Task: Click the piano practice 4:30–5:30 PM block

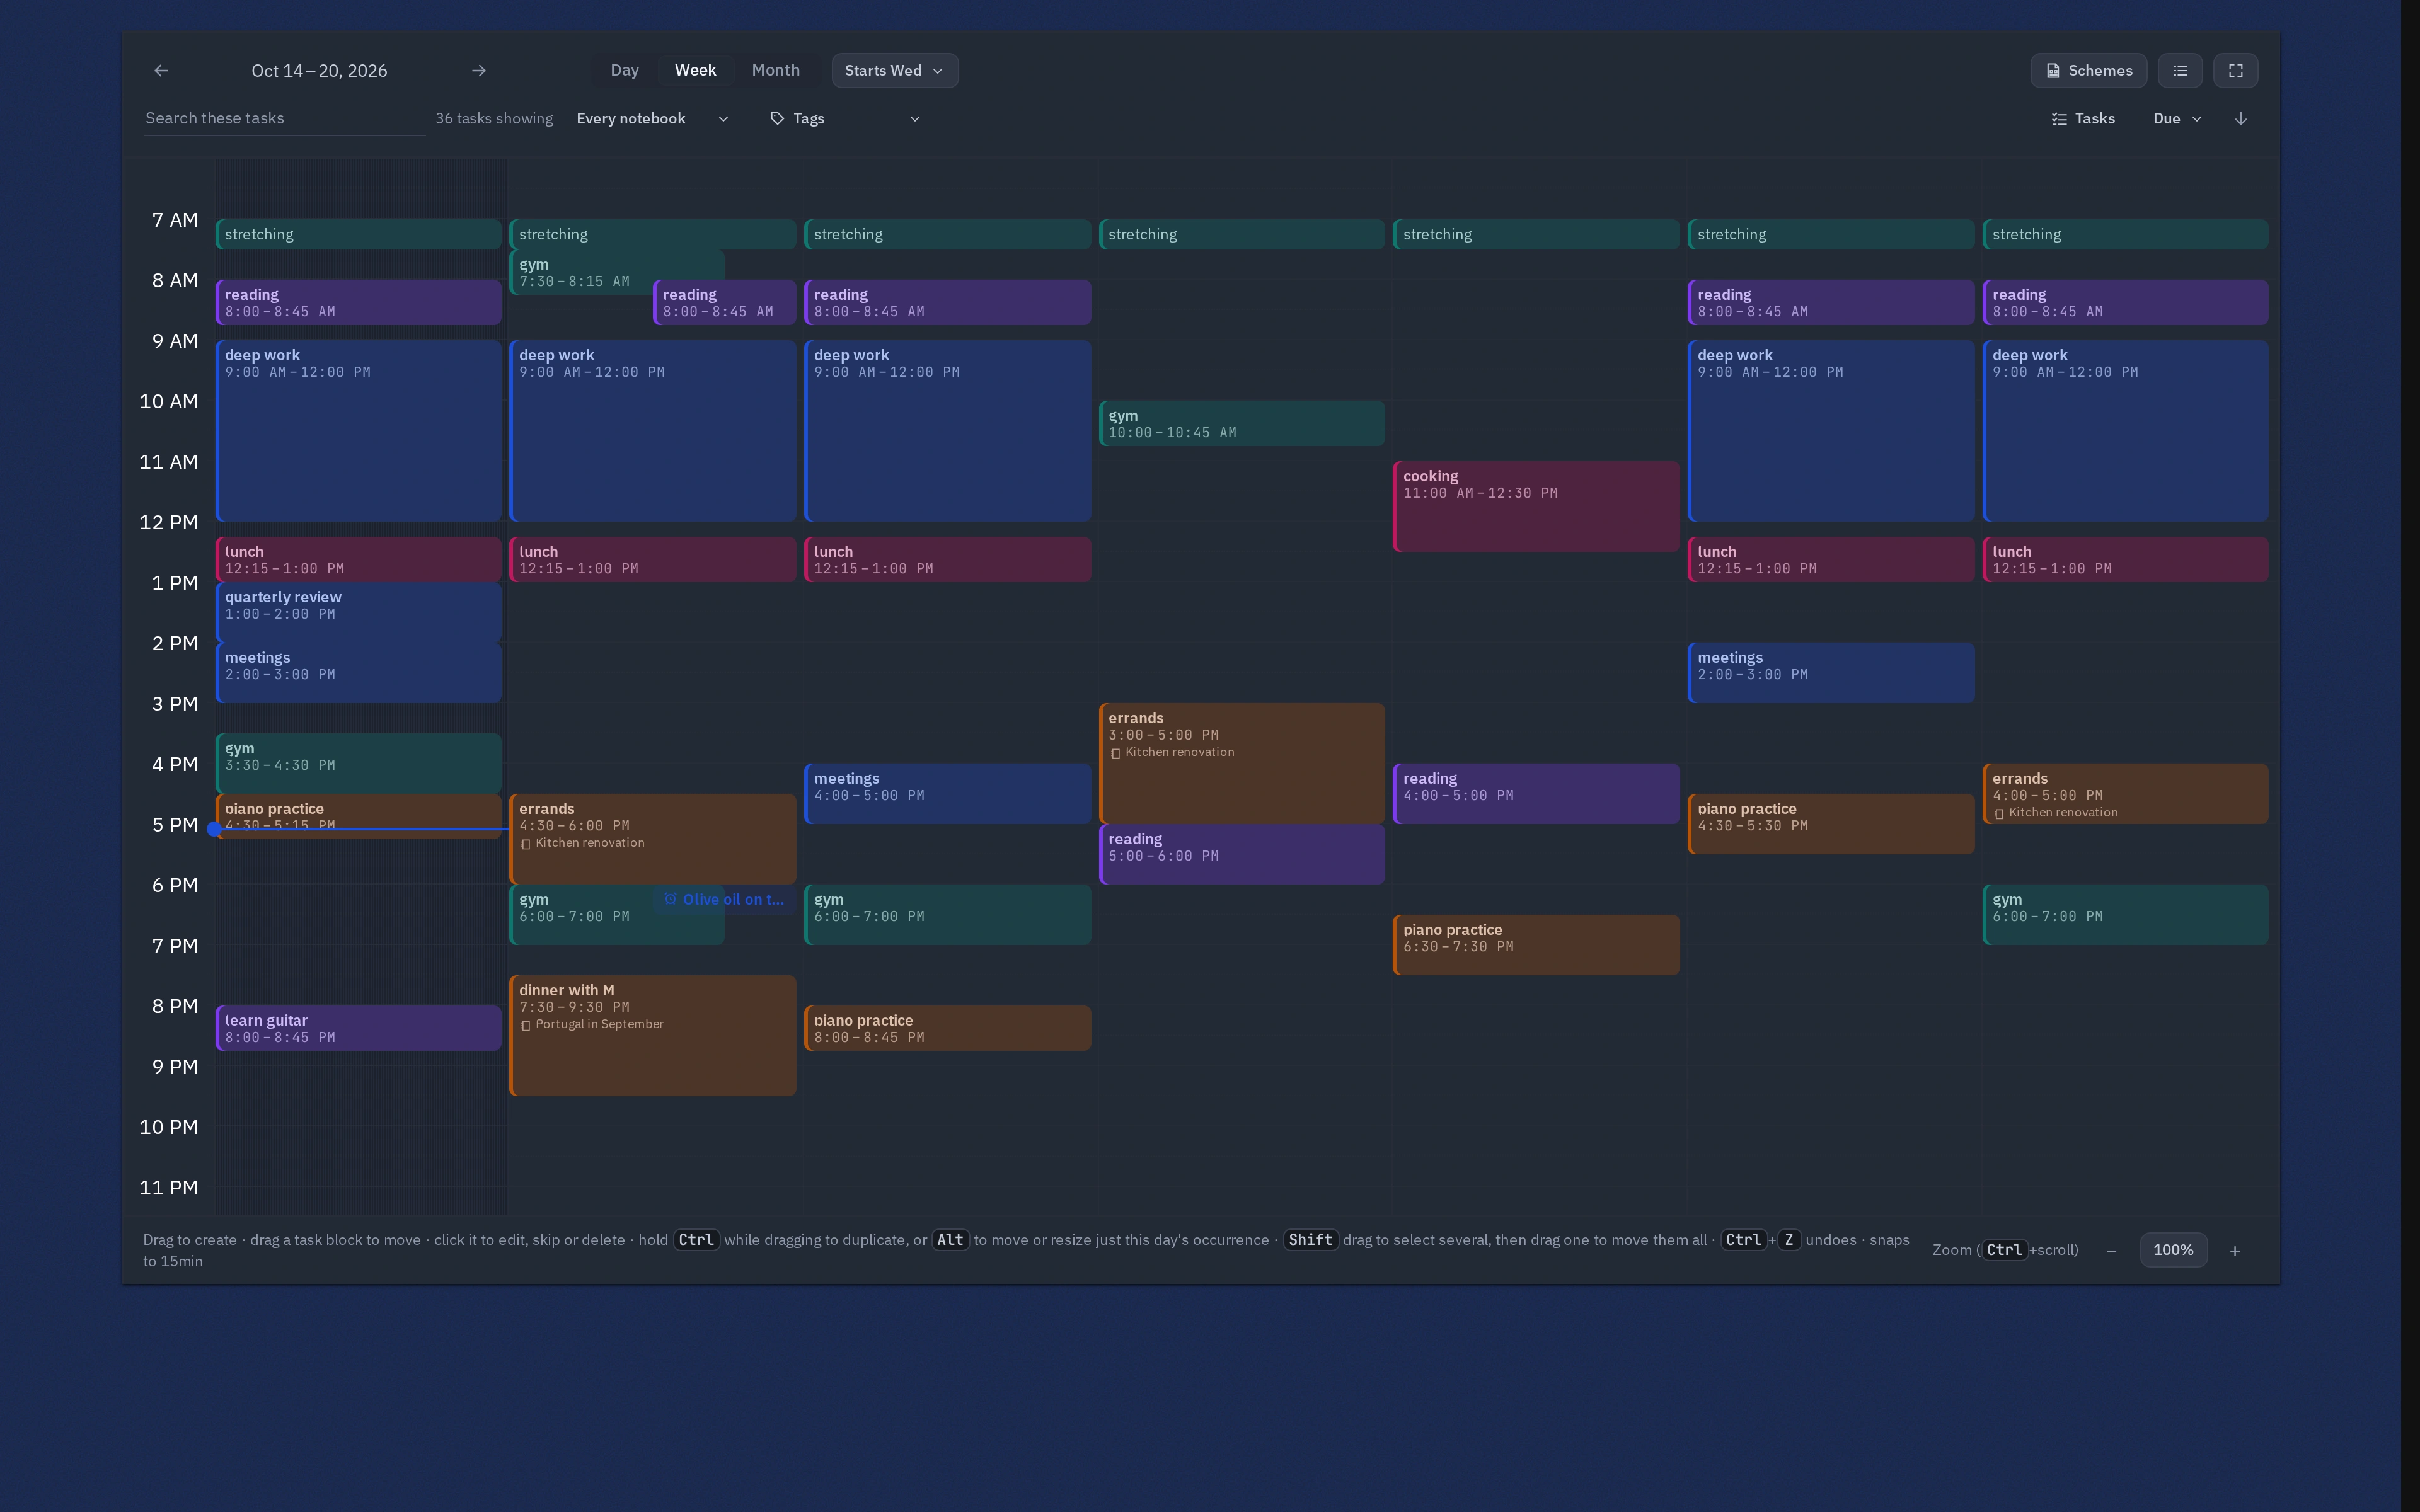Action: (1830, 824)
